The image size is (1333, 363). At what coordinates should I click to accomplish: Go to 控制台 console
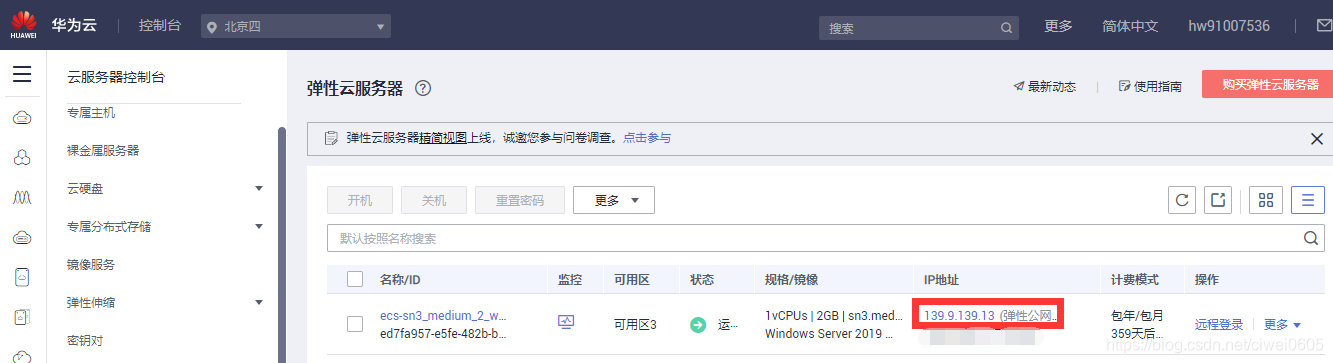(160, 25)
